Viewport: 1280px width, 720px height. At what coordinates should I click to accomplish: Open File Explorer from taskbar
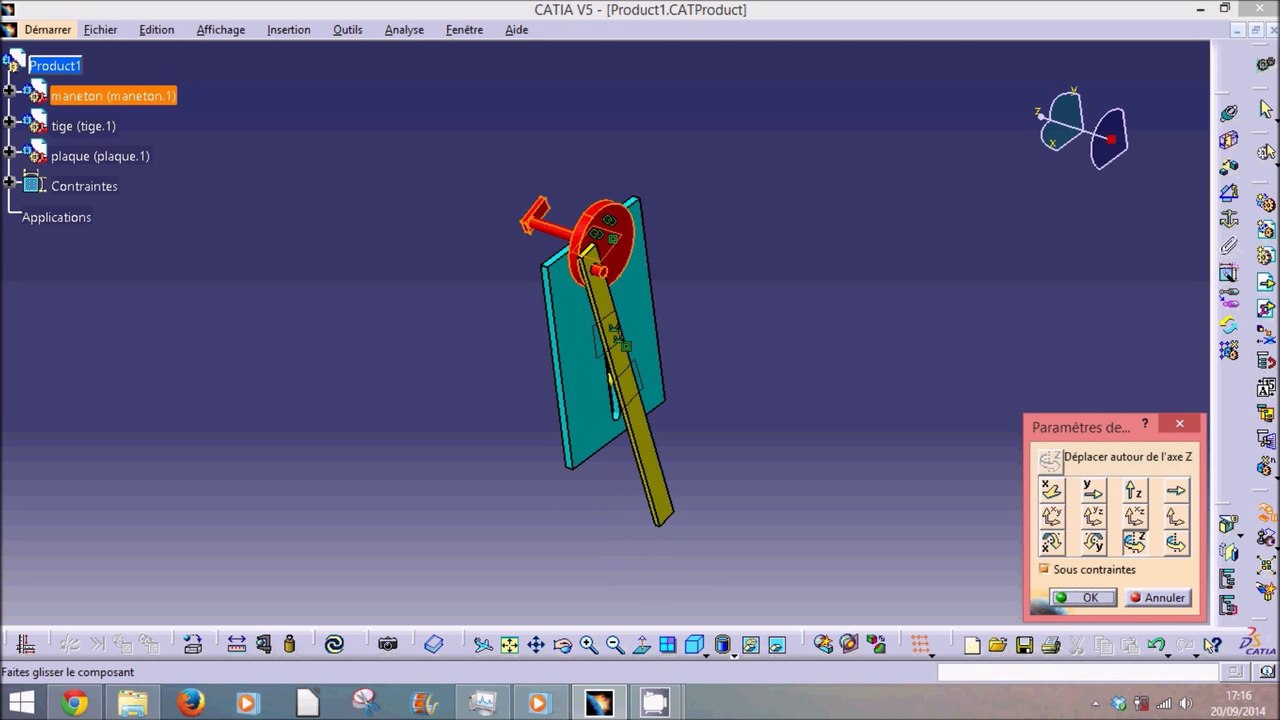[x=132, y=703]
